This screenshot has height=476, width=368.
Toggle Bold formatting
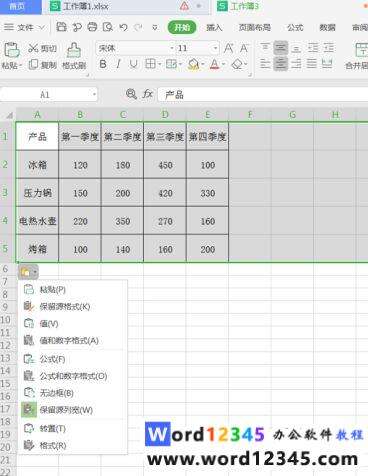click(103, 64)
